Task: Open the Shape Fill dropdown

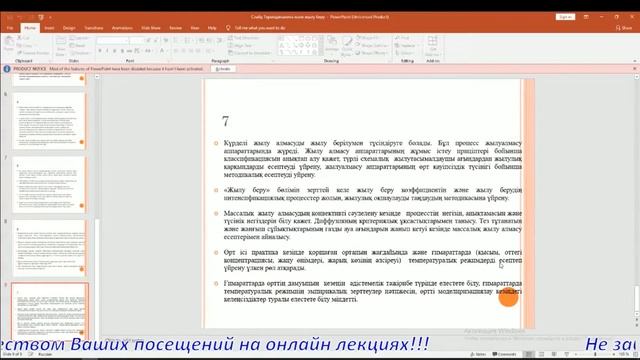Action: pyautogui.click(x=369, y=38)
